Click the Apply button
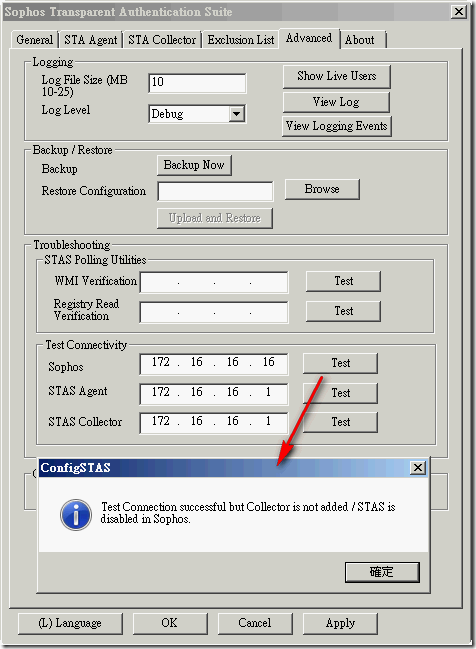 coord(340,623)
